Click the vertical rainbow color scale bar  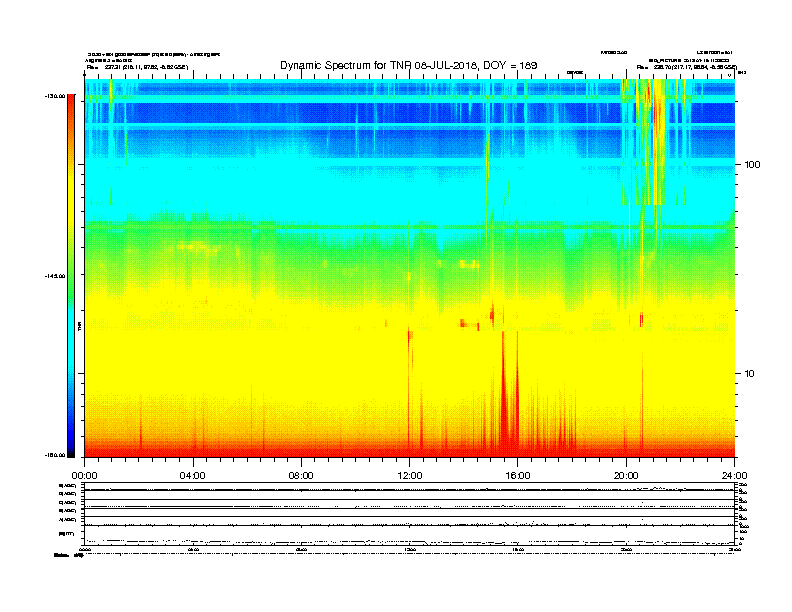(x=71, y=276)
